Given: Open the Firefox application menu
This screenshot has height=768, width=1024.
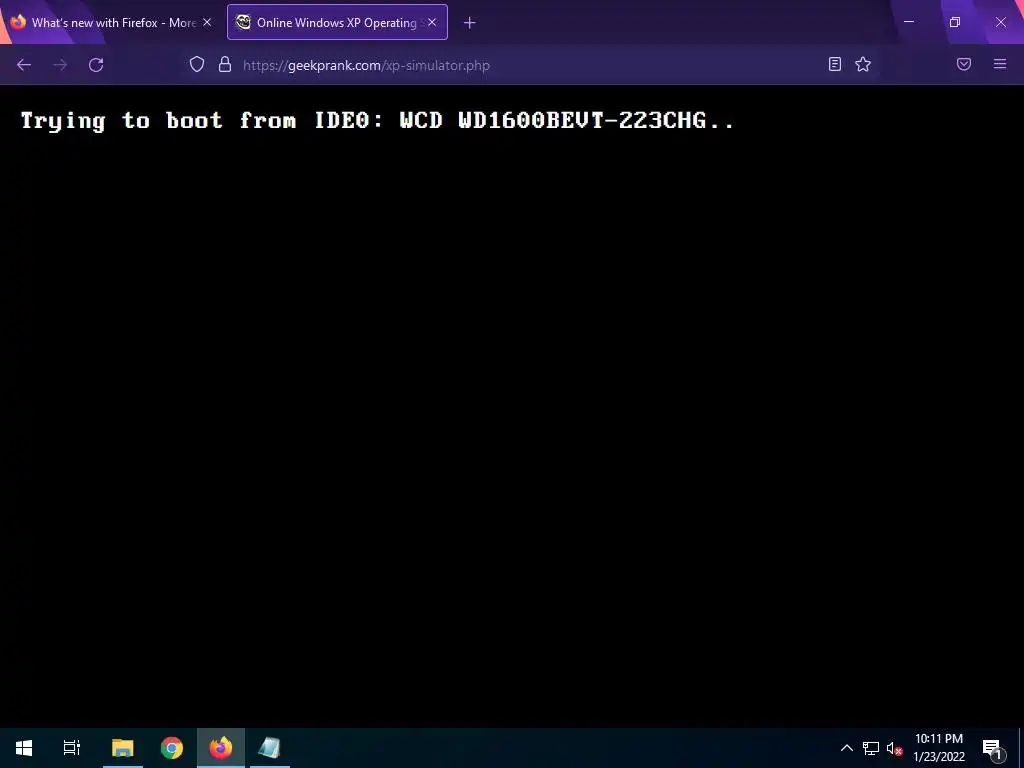Looking at the screenshot, I should [1000, 64].
